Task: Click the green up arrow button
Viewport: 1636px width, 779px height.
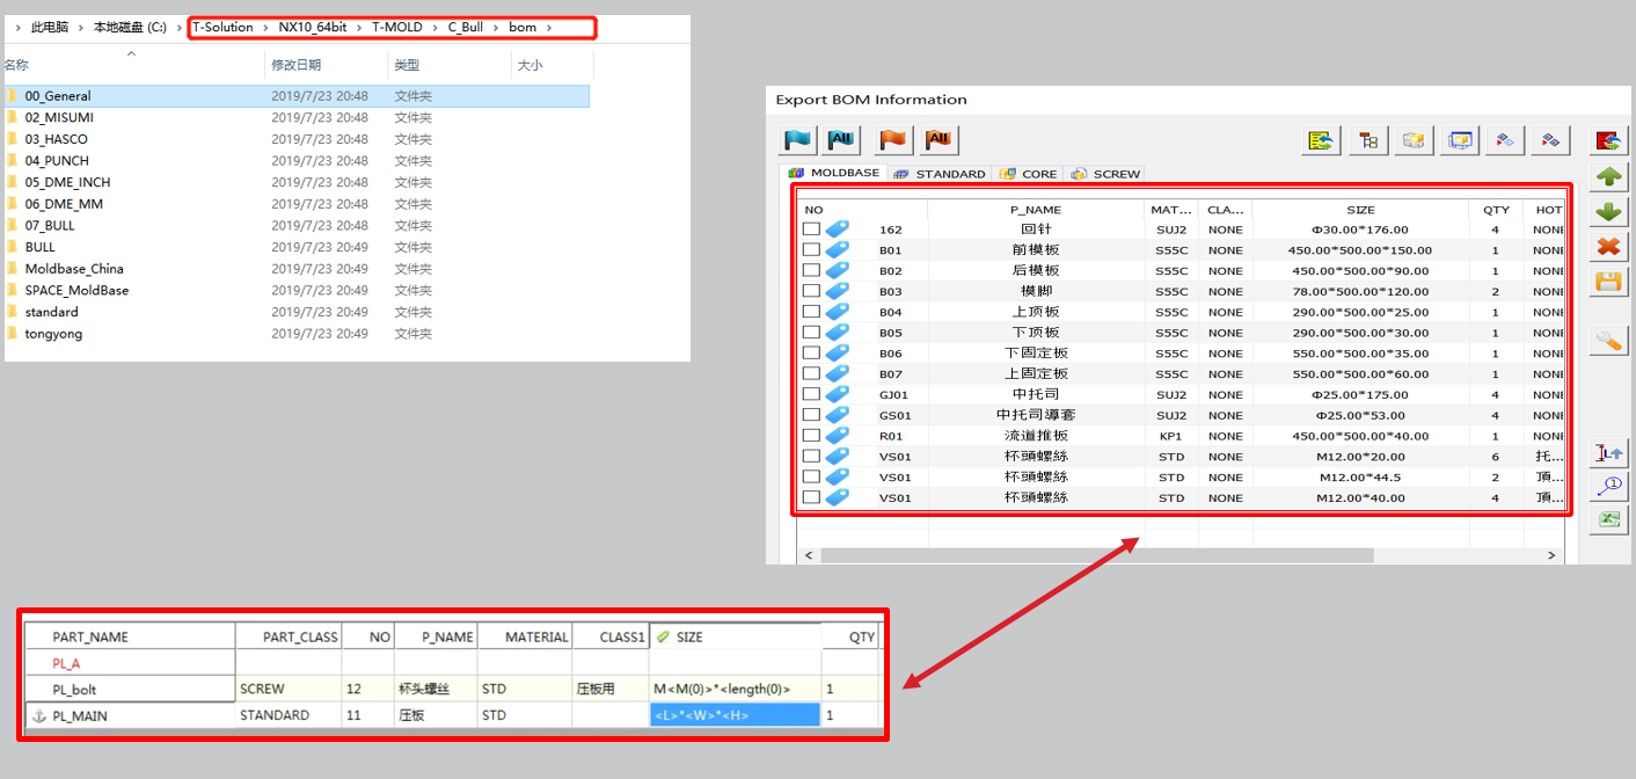Action: (1608, 177)
